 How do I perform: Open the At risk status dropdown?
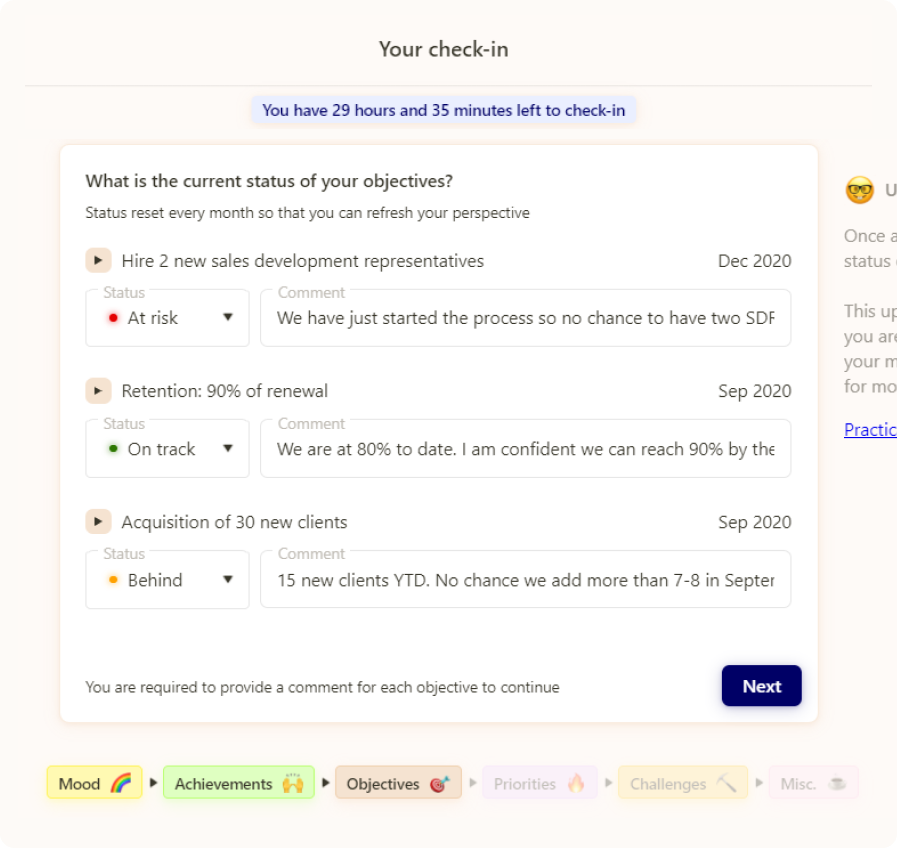168,318
